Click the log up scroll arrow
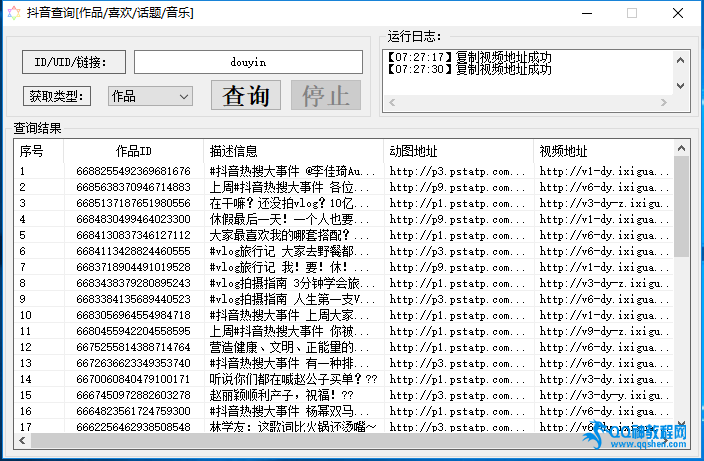This screenshot has width=704, height=461. (x=681, y=60)
